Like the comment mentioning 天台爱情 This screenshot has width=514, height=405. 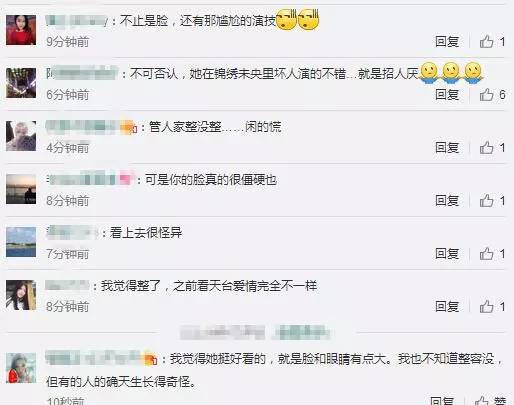(486, 306)
